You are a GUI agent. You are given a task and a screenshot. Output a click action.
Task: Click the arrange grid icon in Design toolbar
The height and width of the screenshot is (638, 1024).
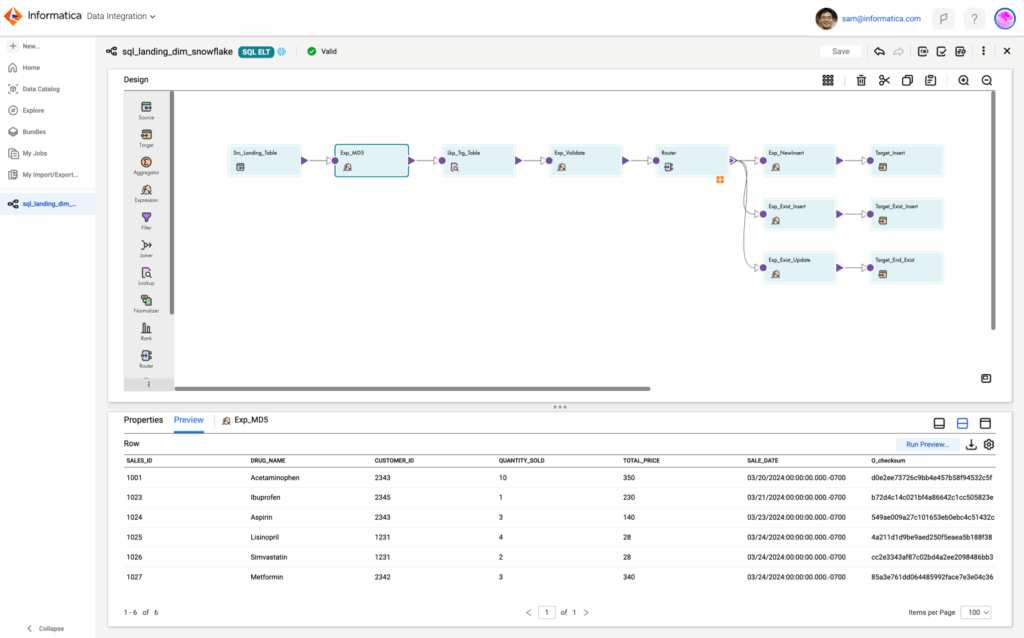coord(828,80)
